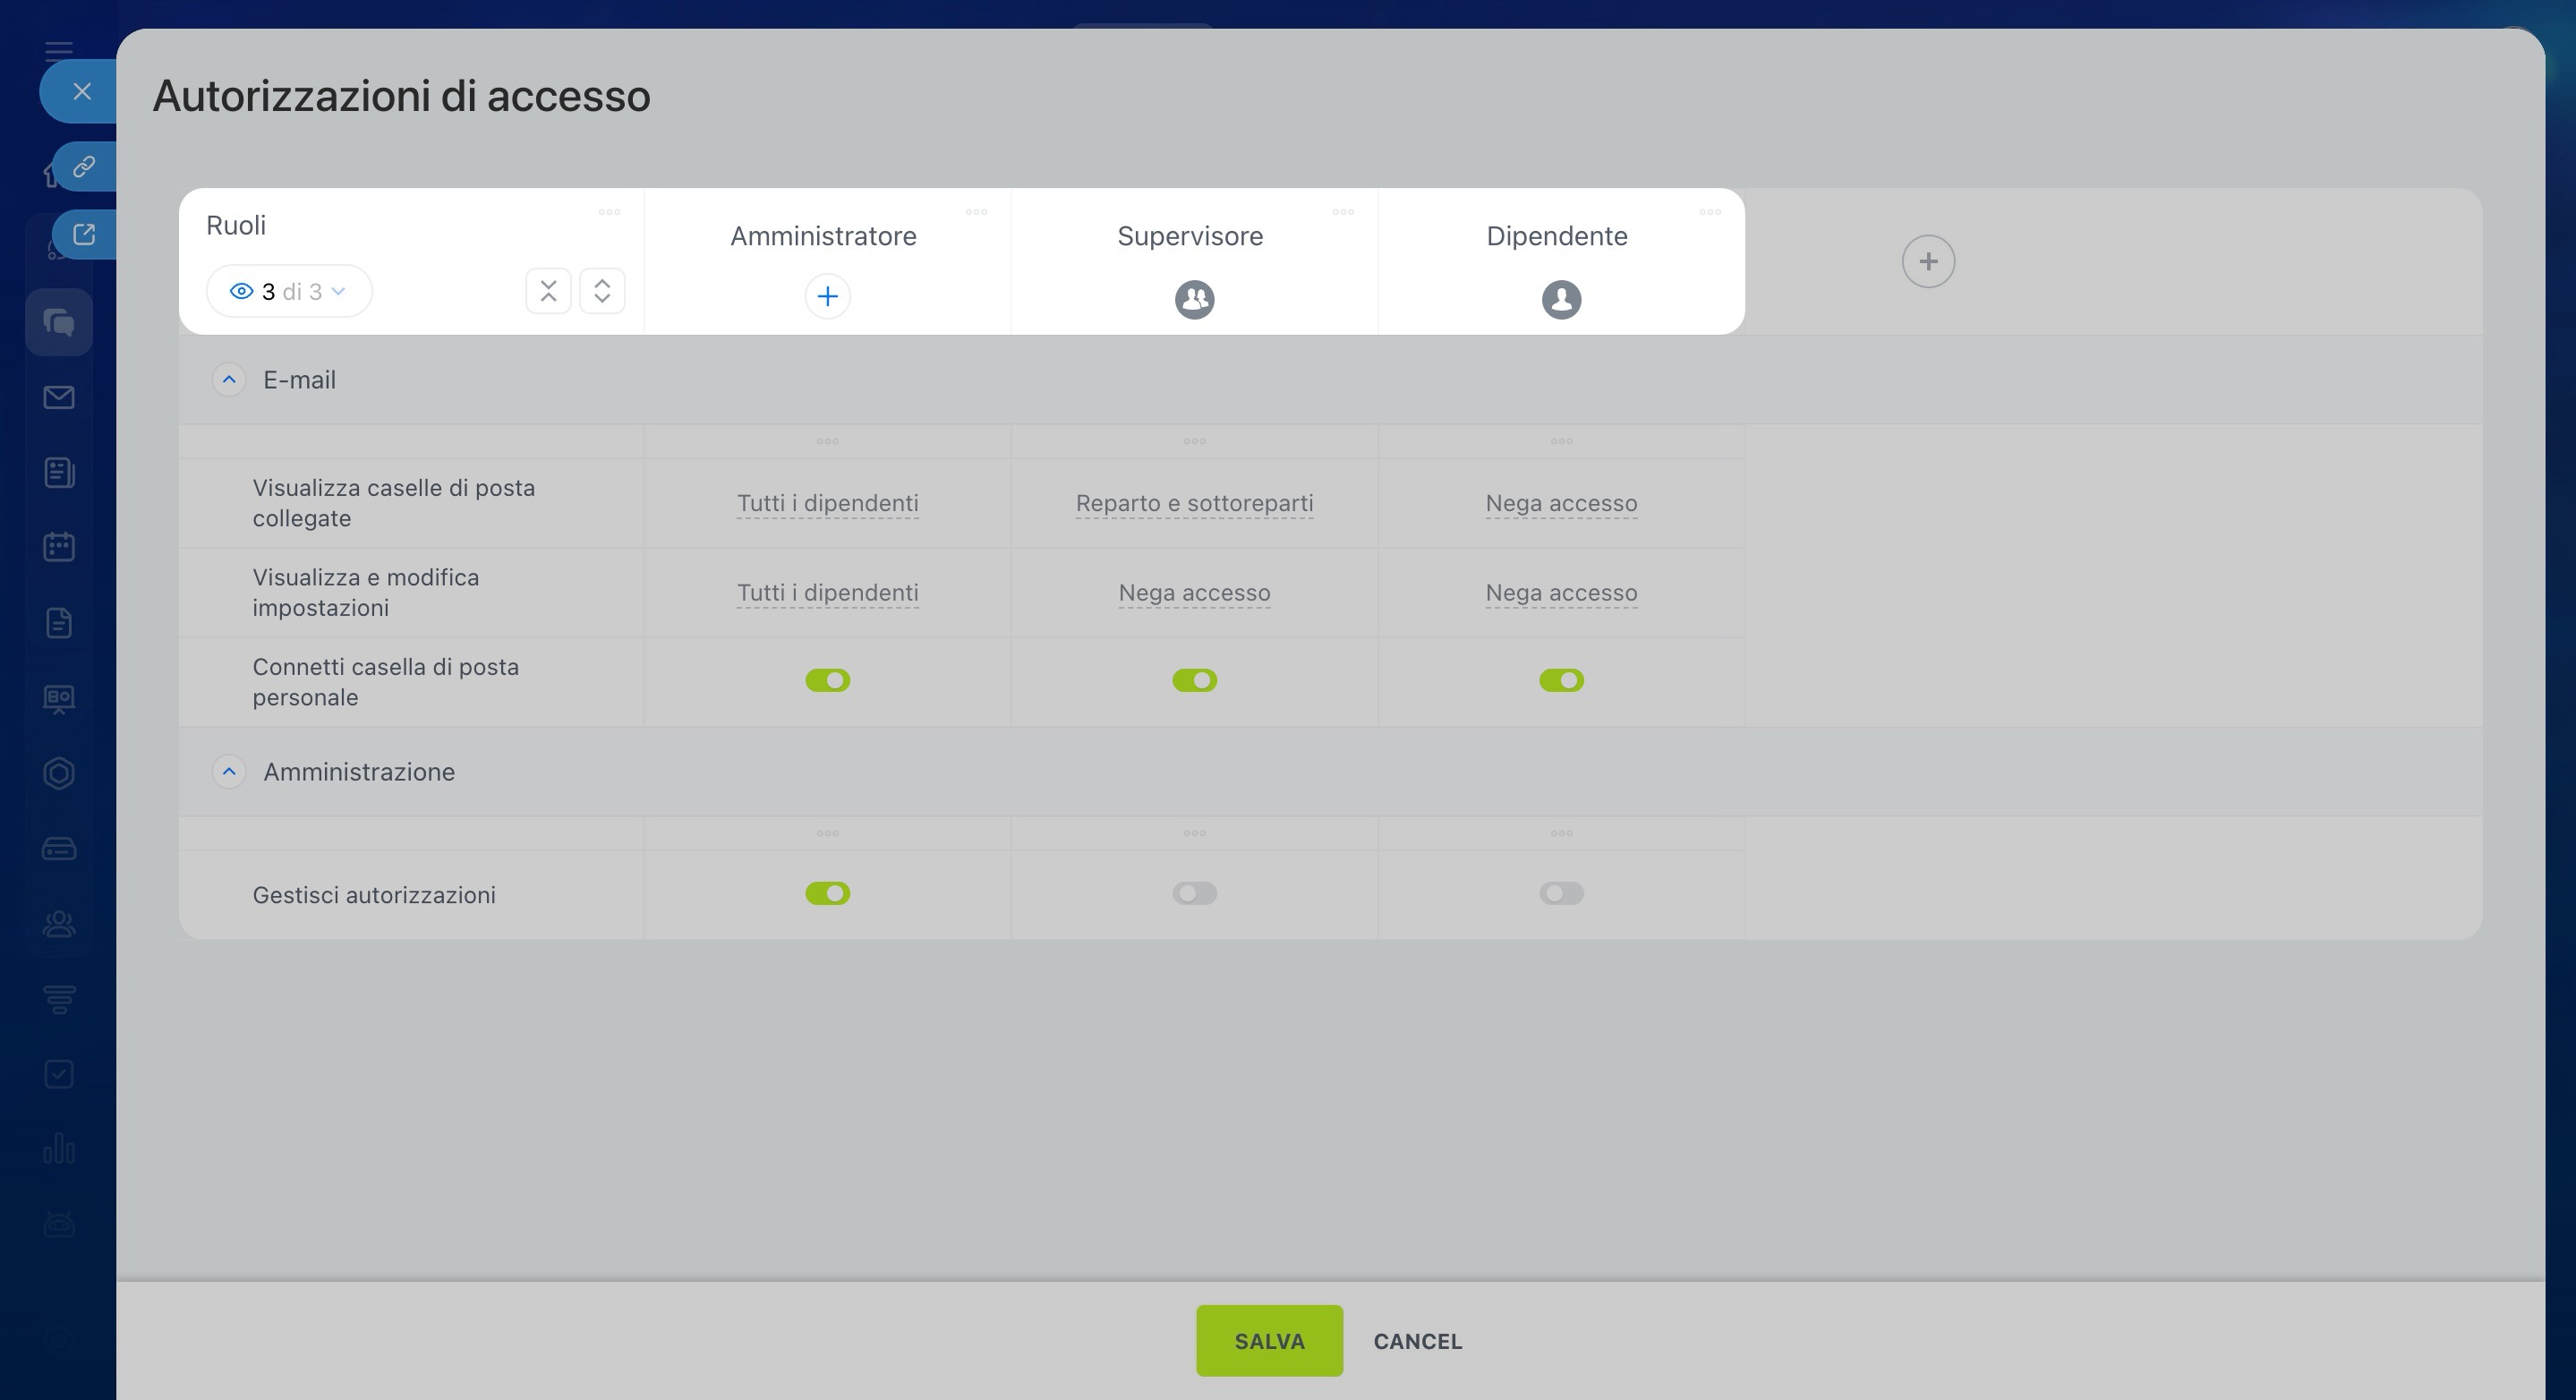Click the open in new window icon
Viewport: 2576px width, 1400px height.
(84, 234)
